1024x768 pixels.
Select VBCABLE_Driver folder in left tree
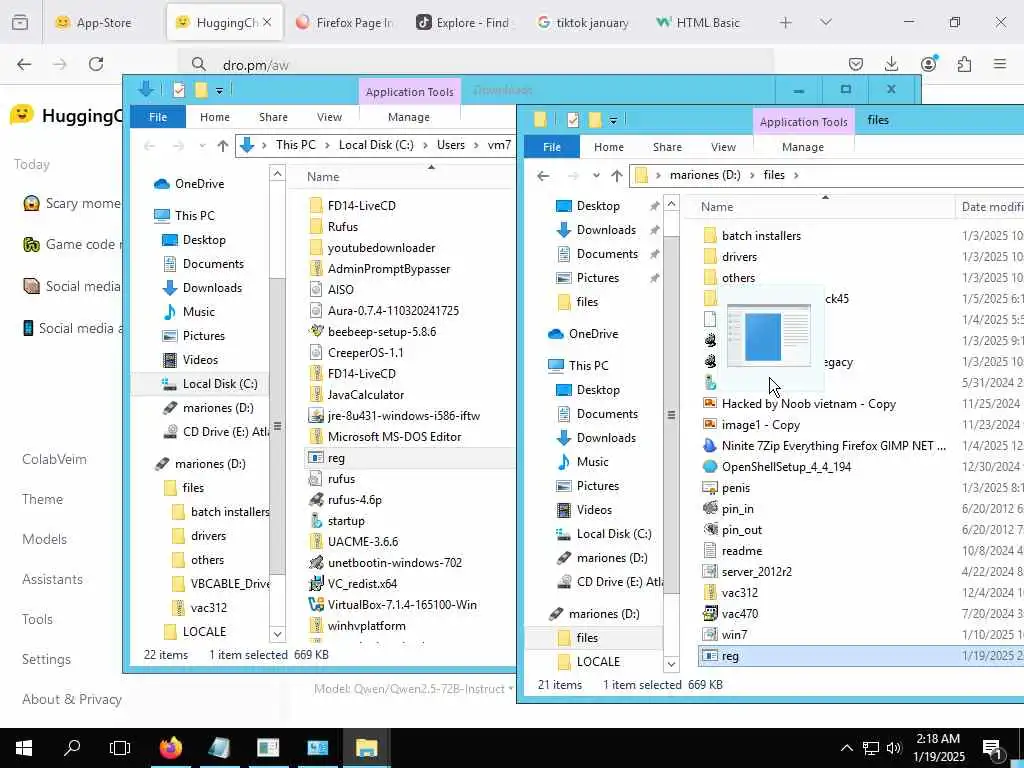pyautogui.click(x=229, y=583)
